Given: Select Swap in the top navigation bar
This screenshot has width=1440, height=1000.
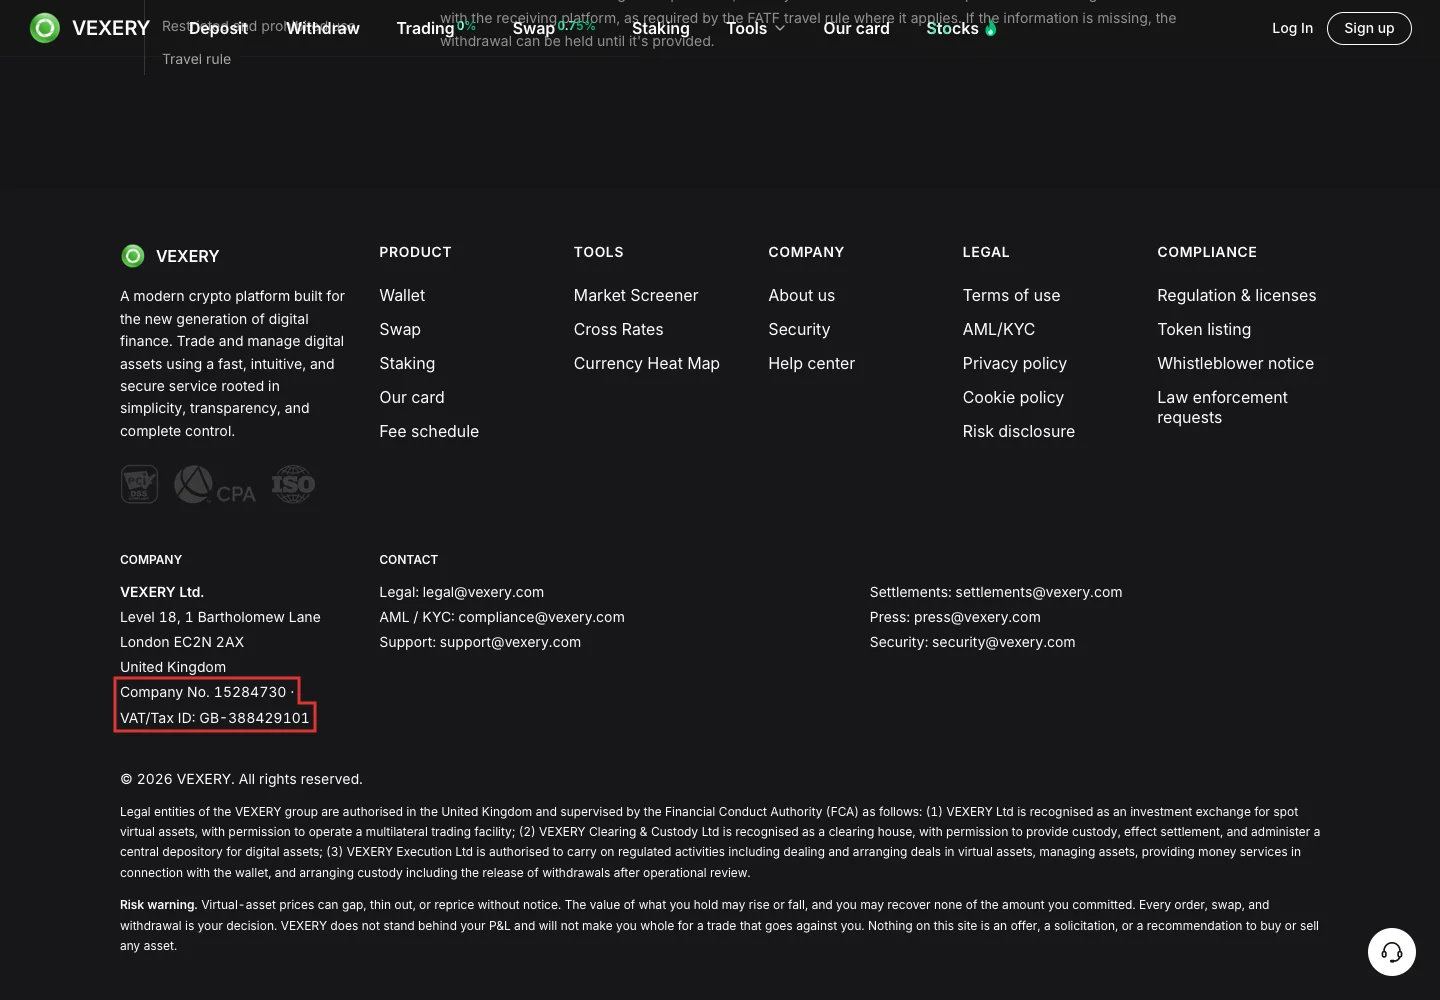Looking at the screenshot, I should pos(533,28).
